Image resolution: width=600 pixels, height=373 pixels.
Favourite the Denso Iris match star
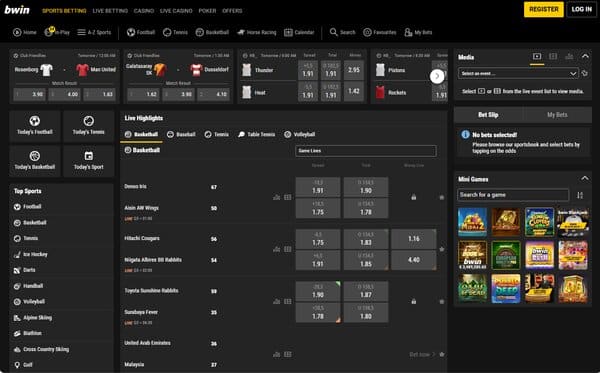(x=442, y=197)
